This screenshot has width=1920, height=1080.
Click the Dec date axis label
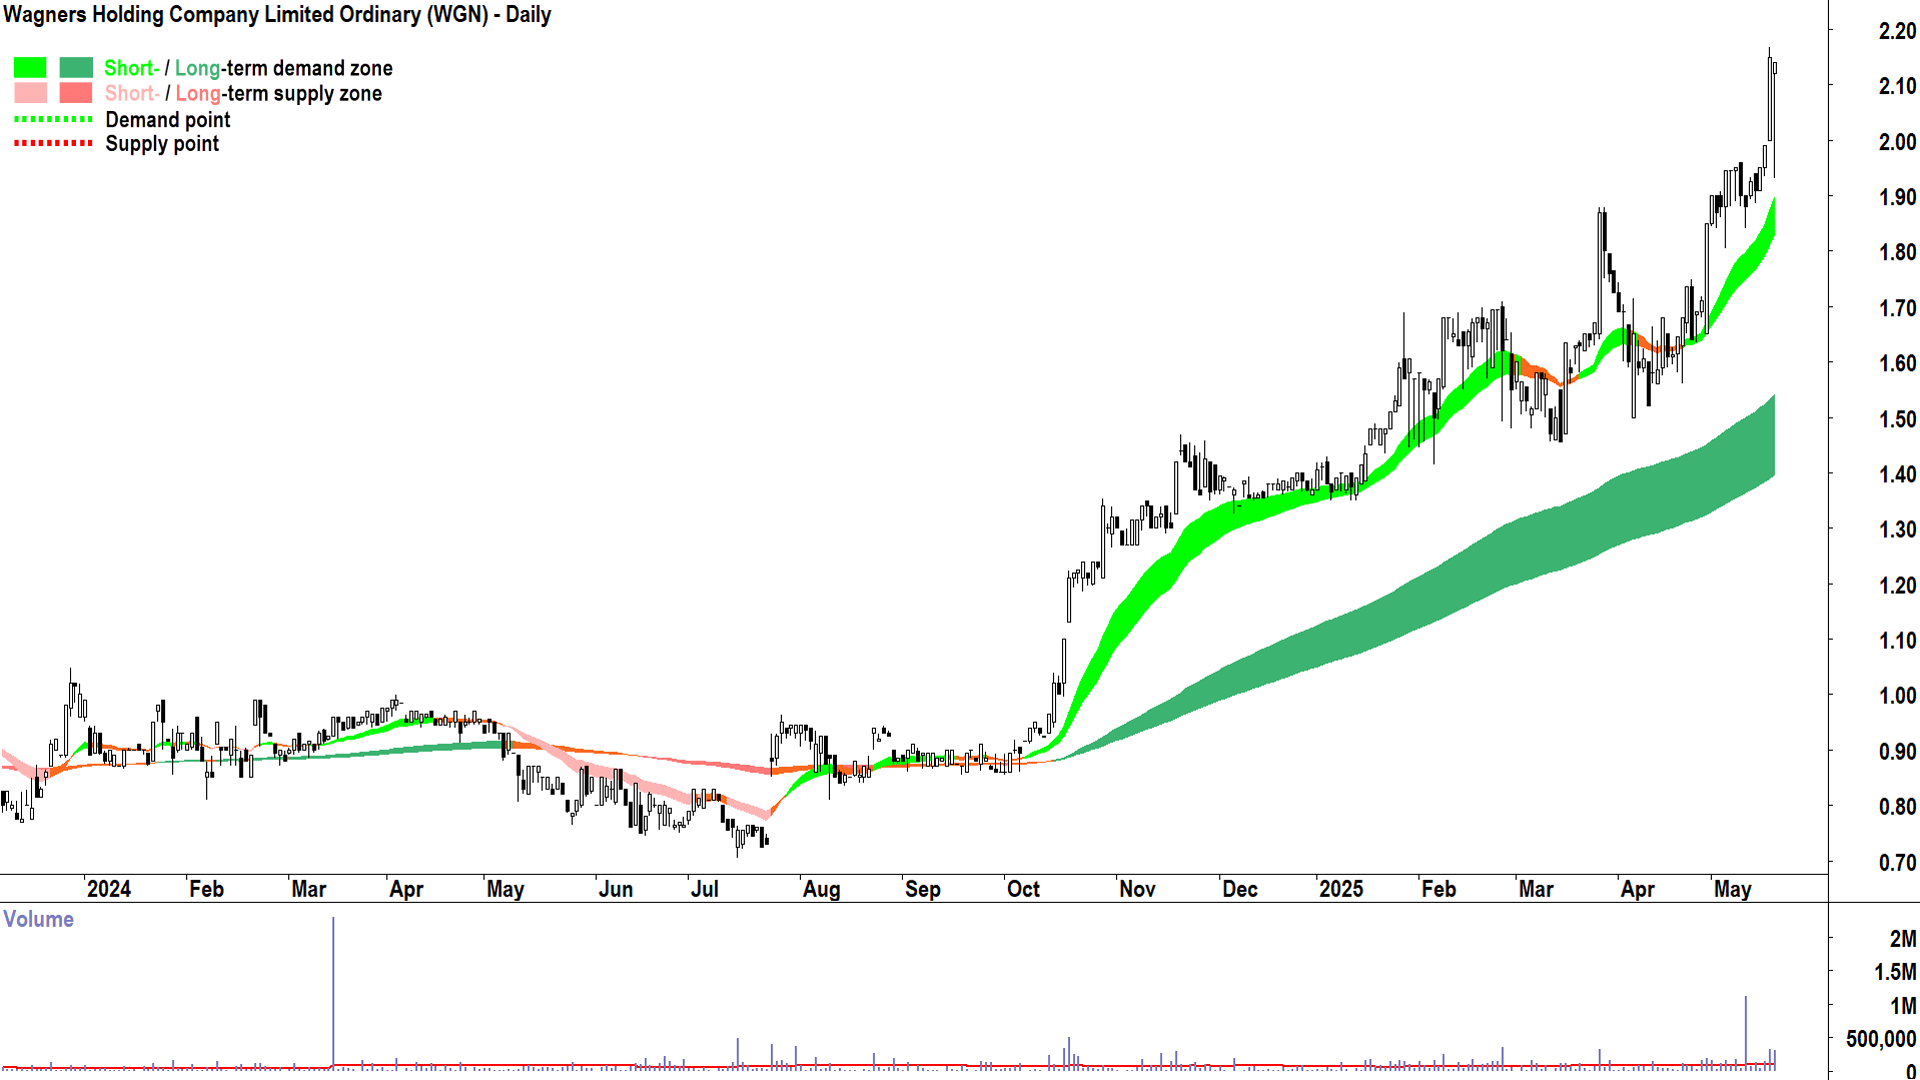tap(1240, 889)
